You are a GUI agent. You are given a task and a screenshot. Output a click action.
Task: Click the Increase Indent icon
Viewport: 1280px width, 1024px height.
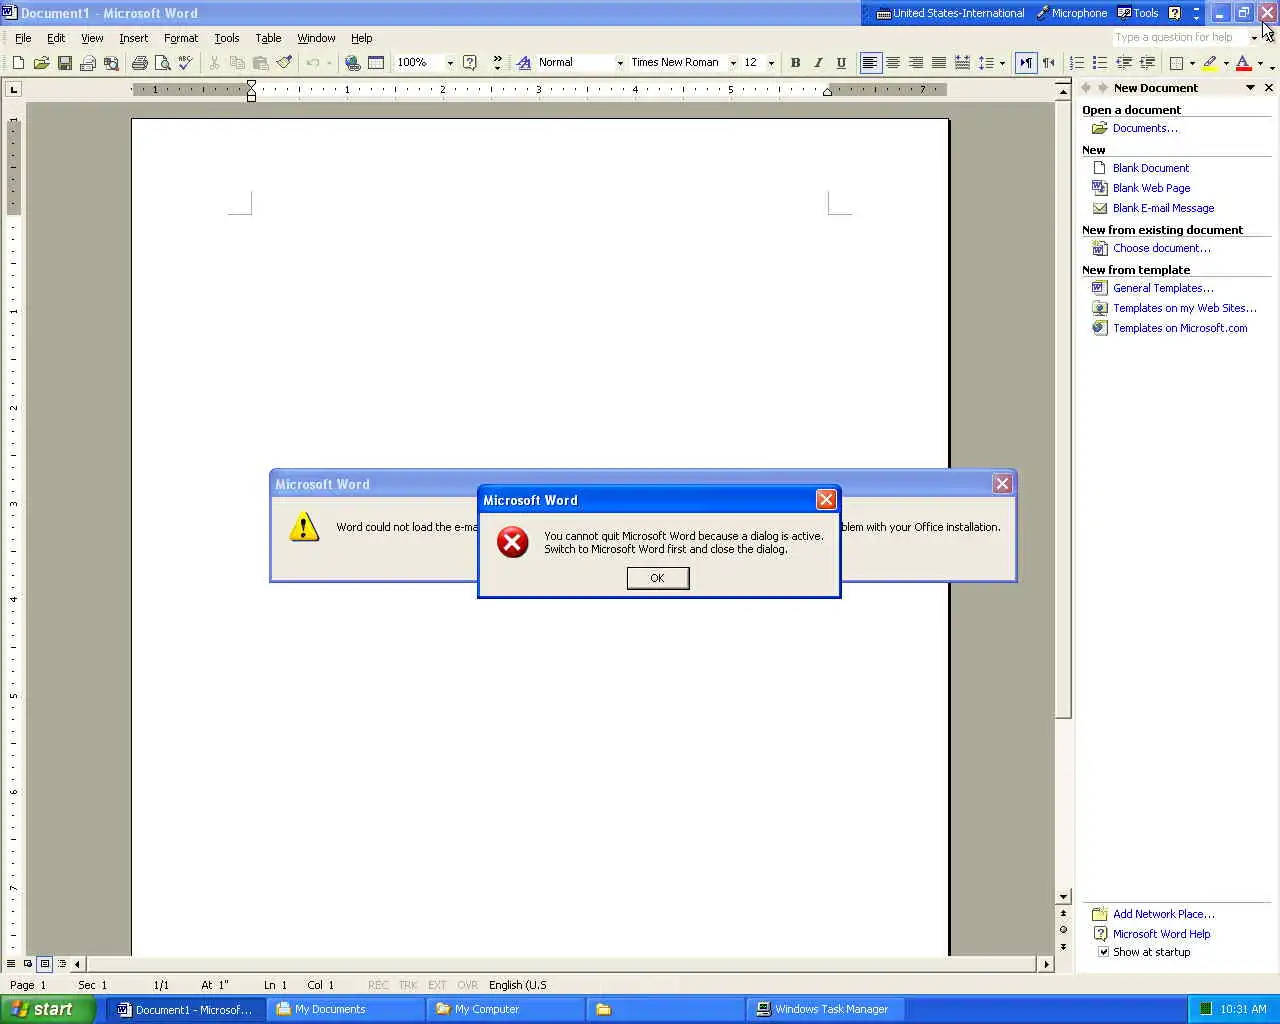coord(1147,63)
